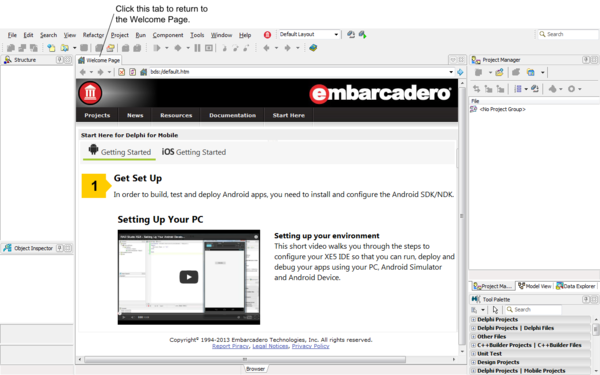Click the blue Help book icon in toolbar

[313, 48]
